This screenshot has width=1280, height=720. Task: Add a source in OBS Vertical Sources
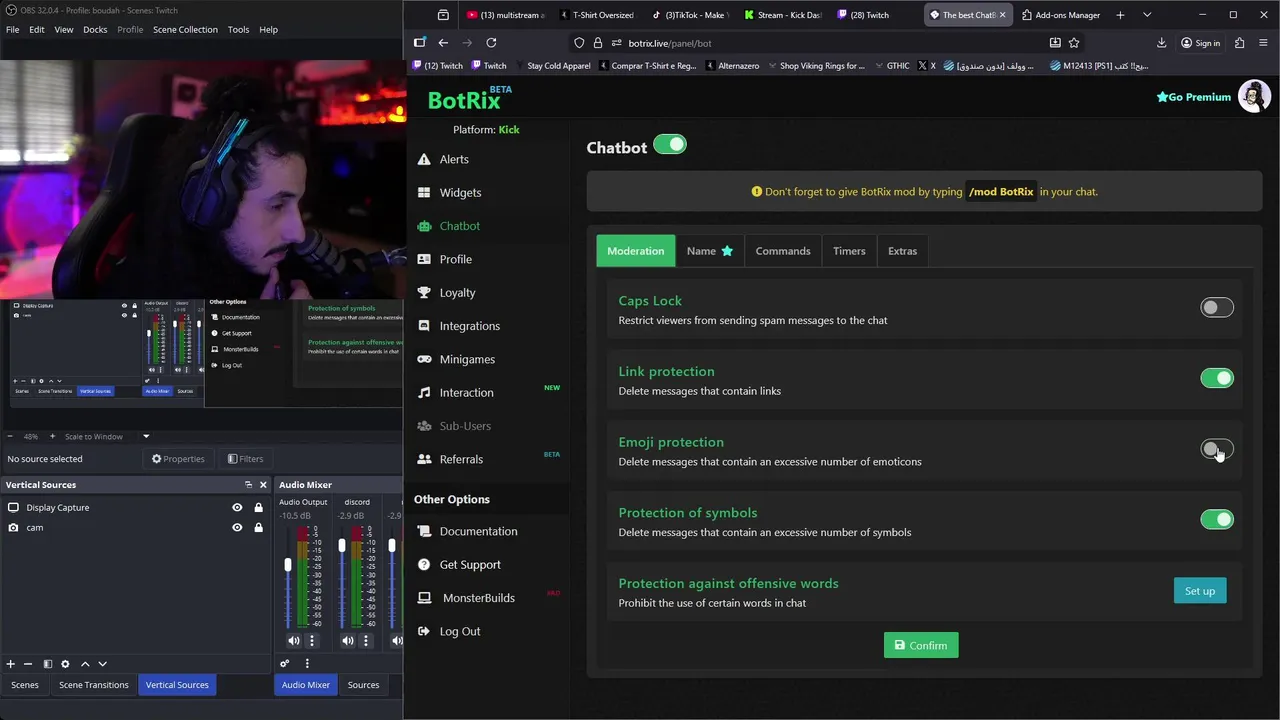11,664
